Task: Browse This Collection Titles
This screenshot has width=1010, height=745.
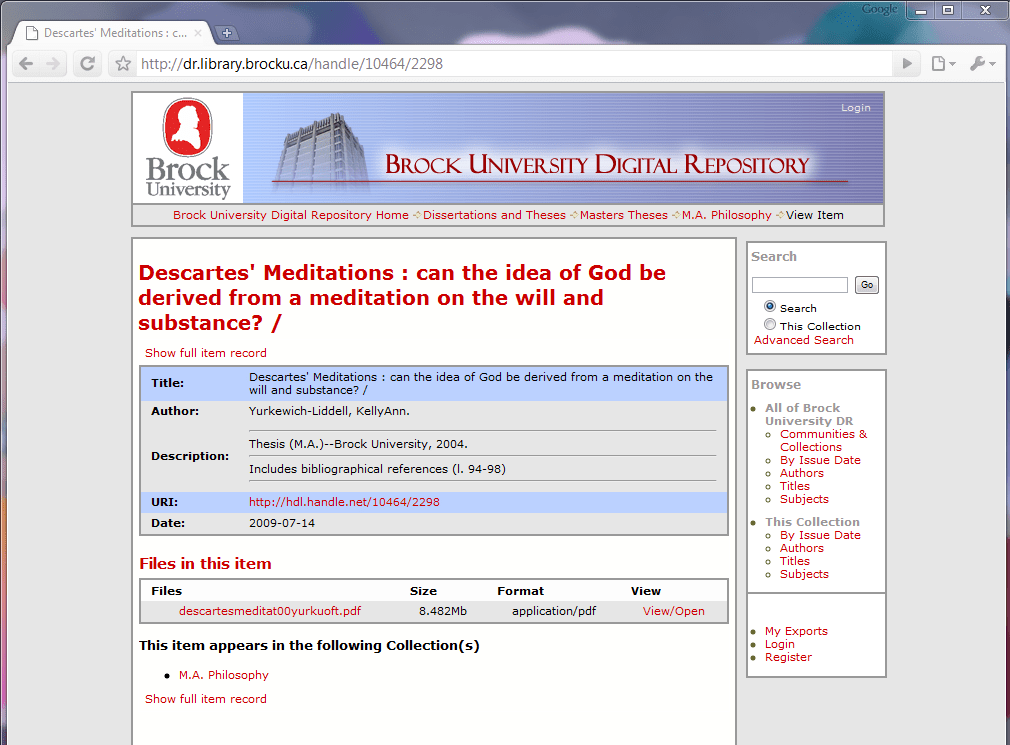Action: coord(794,561)
